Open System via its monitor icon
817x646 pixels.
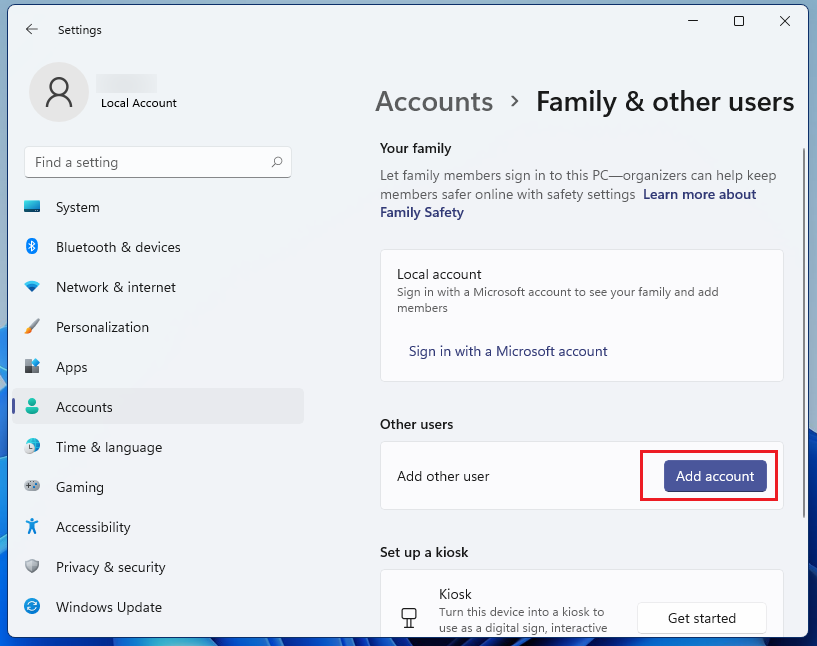tap(32, 207)
